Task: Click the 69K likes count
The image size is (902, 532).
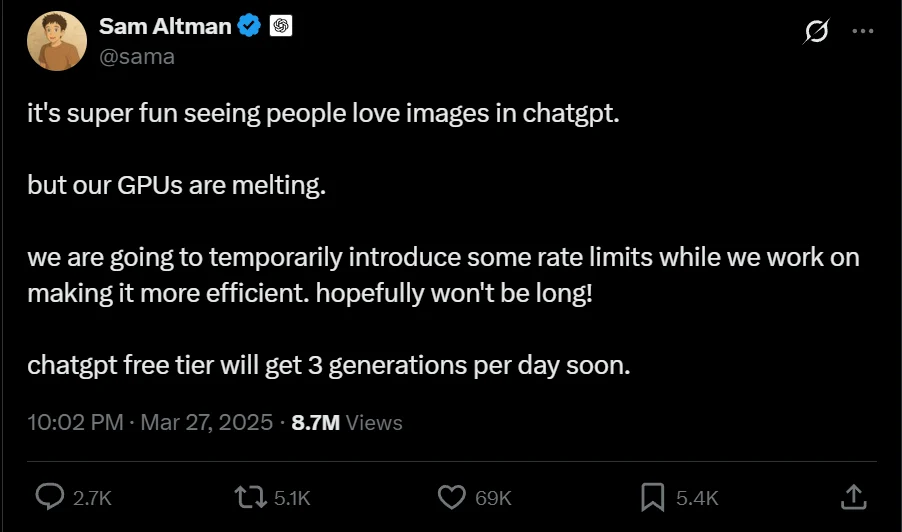Action: 493,497
